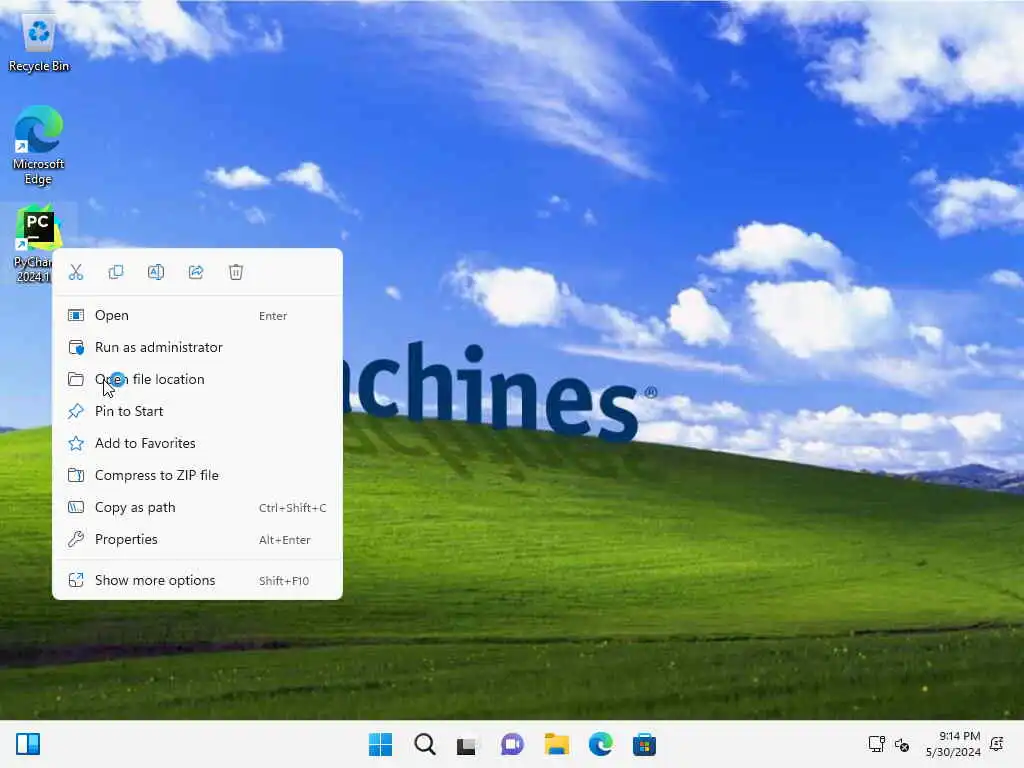Image resolution: width=1024 pixels, height=768 pixels.
Task: Select the Recycle Bin desktop icon
Action: [39, 42]
